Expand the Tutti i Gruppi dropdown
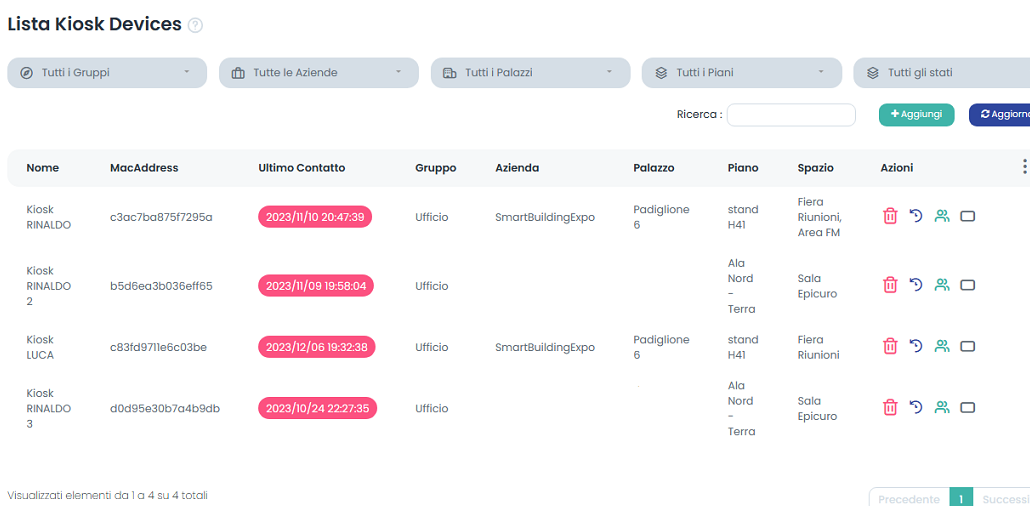Viewport: 1030px width, 506px height. tap(107, 73)
